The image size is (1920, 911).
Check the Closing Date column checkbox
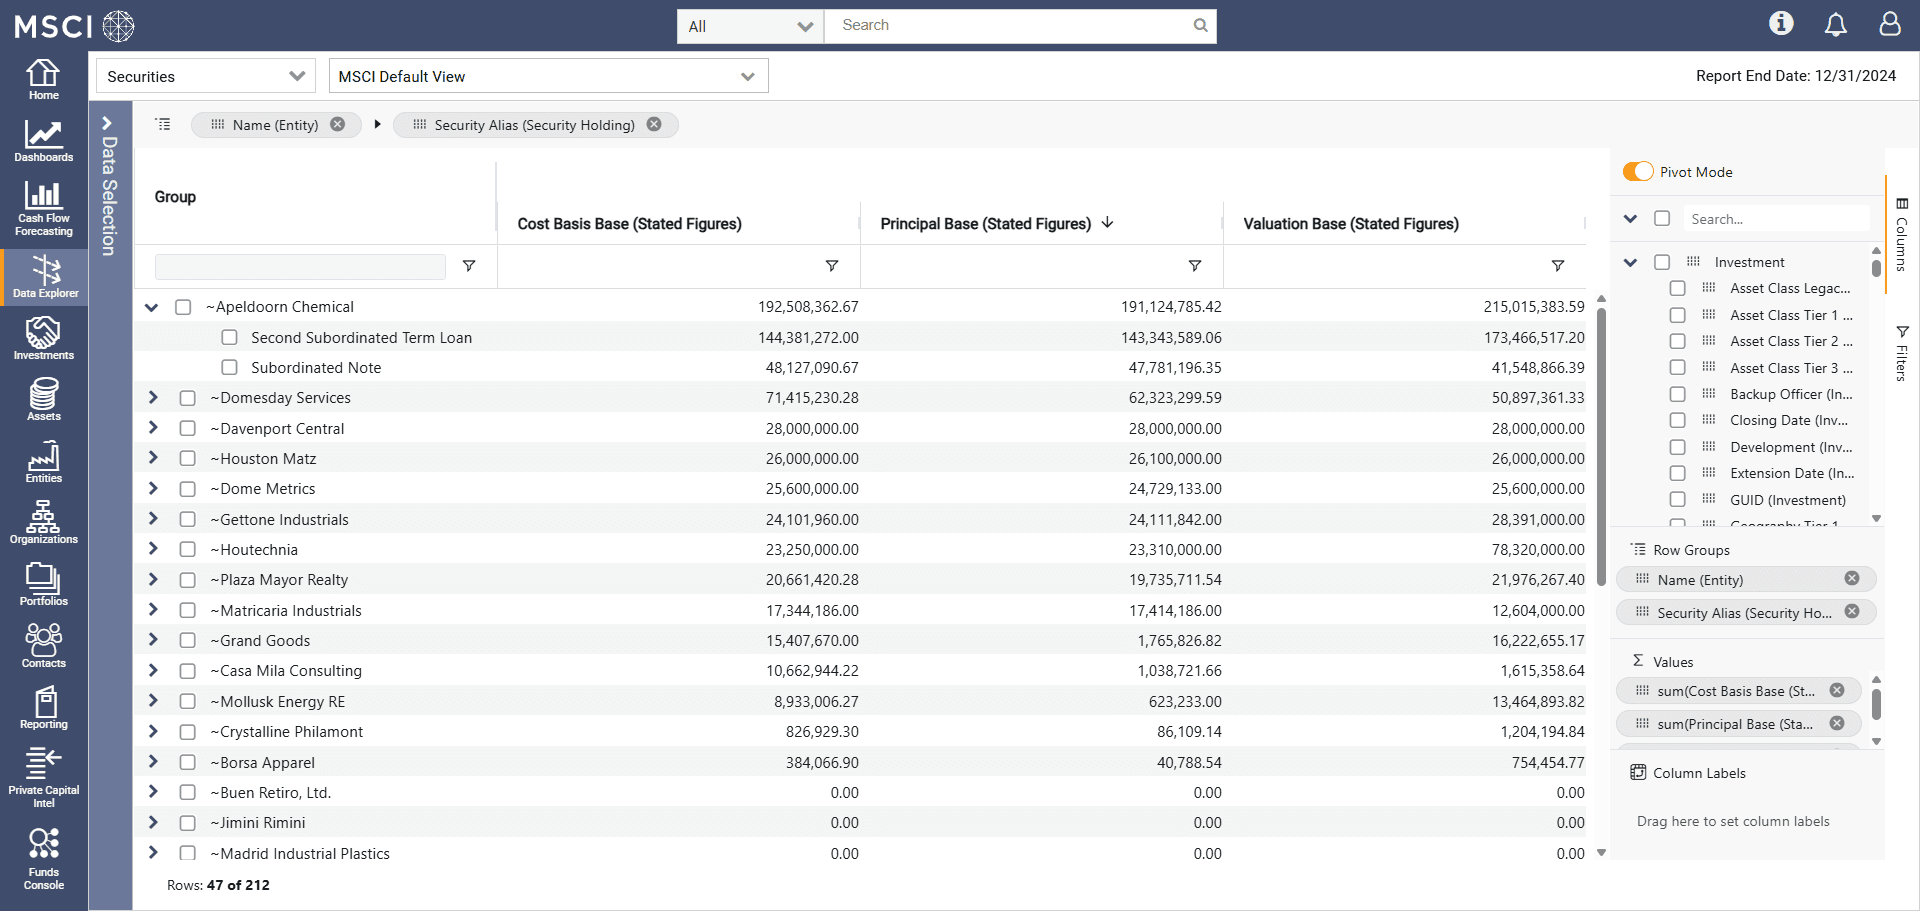coord(1677,421)
